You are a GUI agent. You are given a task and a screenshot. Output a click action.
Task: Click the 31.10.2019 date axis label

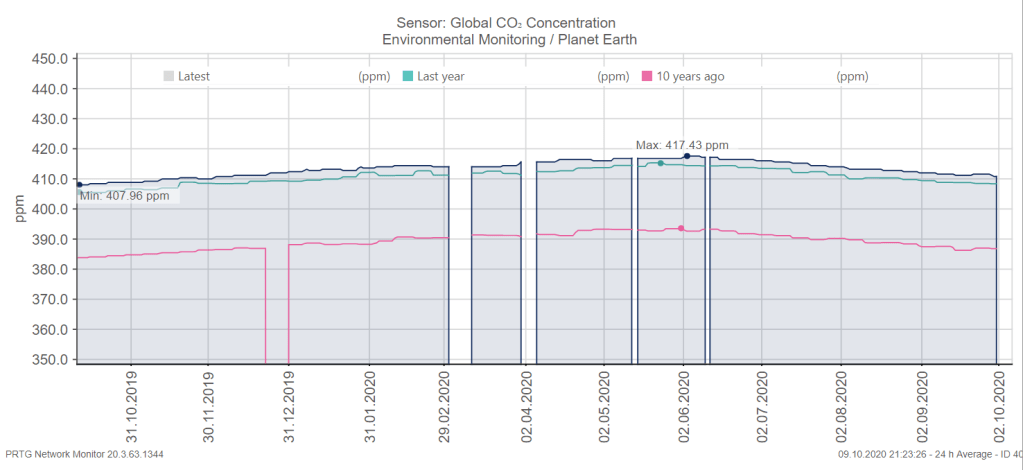pos(130,409)
